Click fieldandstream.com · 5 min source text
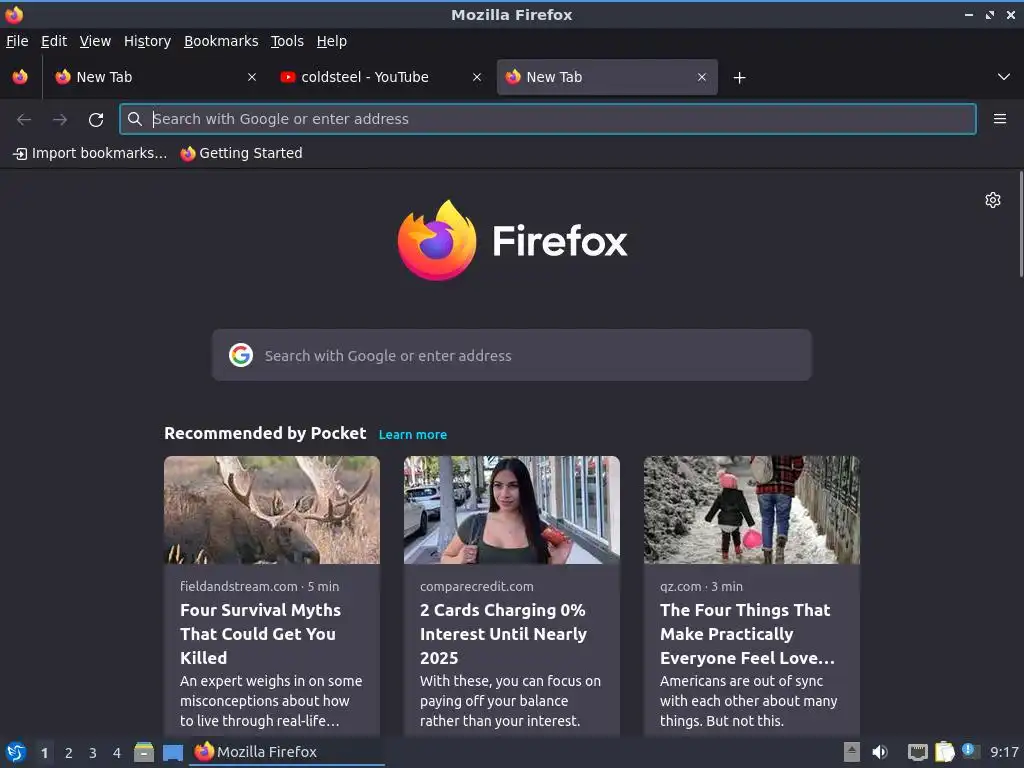1024x768 pixels. coord(259,586)
